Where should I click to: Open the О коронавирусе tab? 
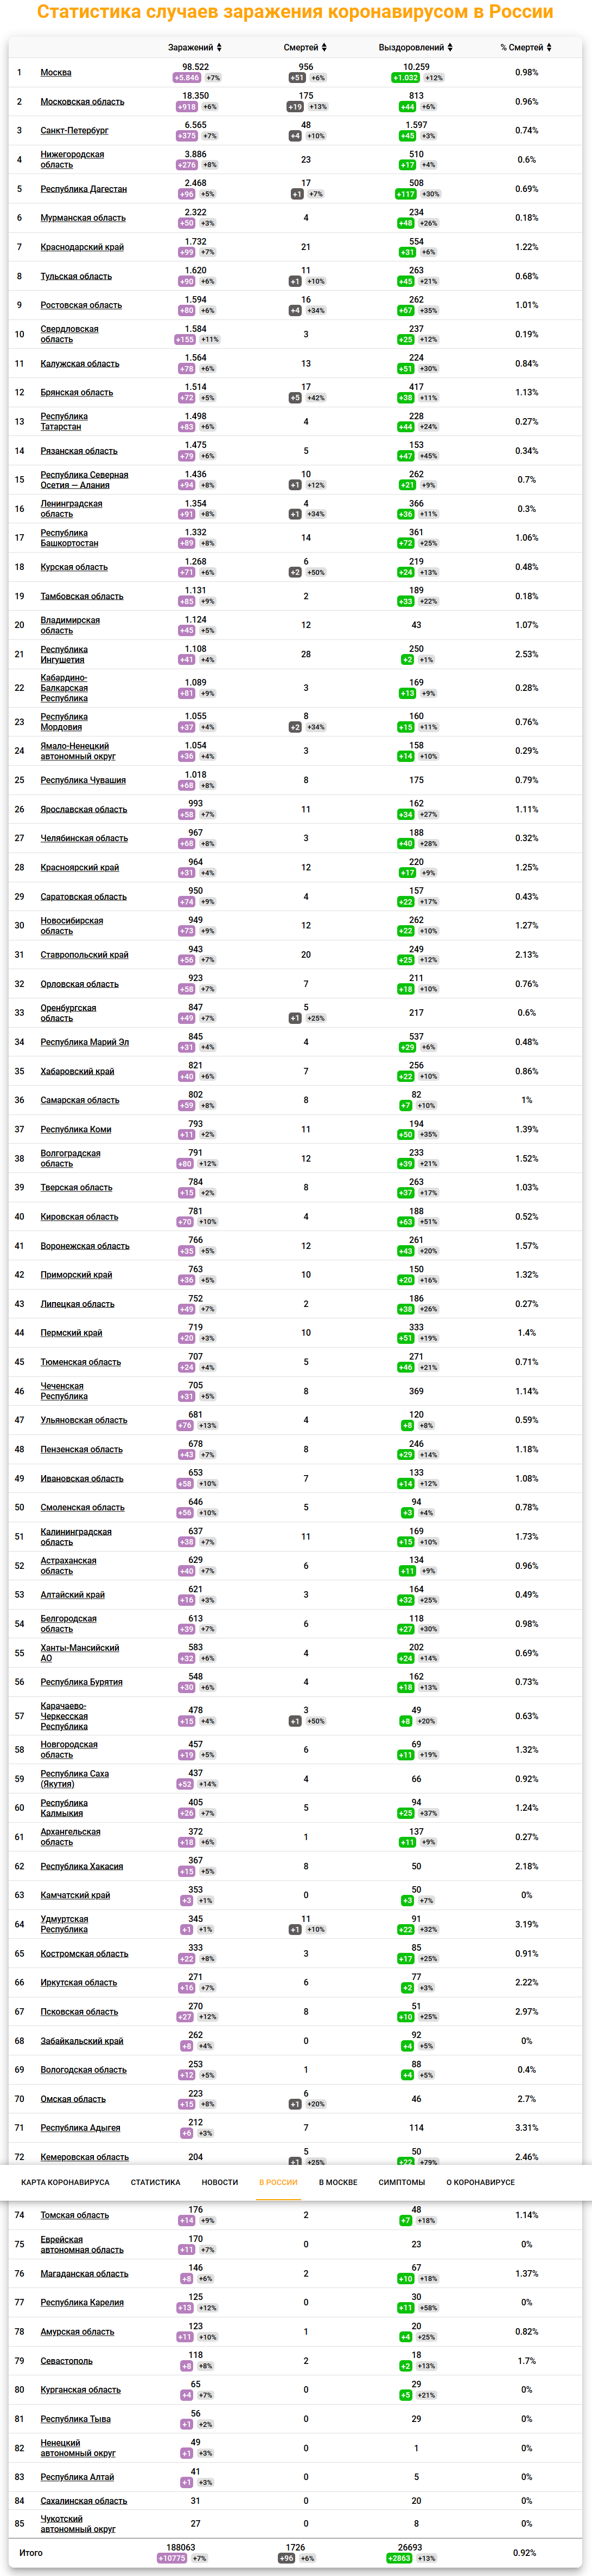point(480,2182)
